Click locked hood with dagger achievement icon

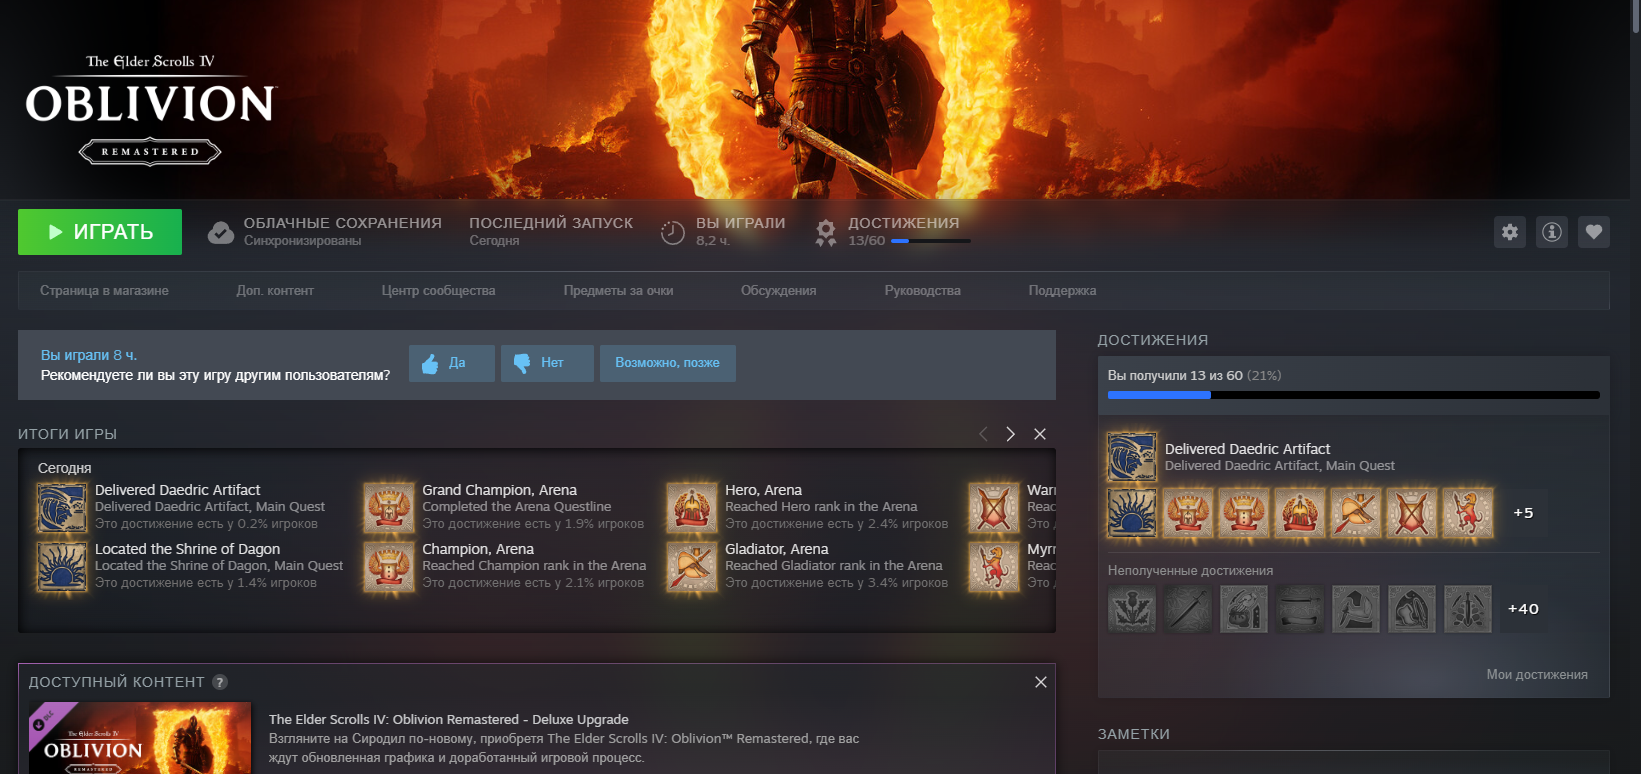click(1356, 609)
